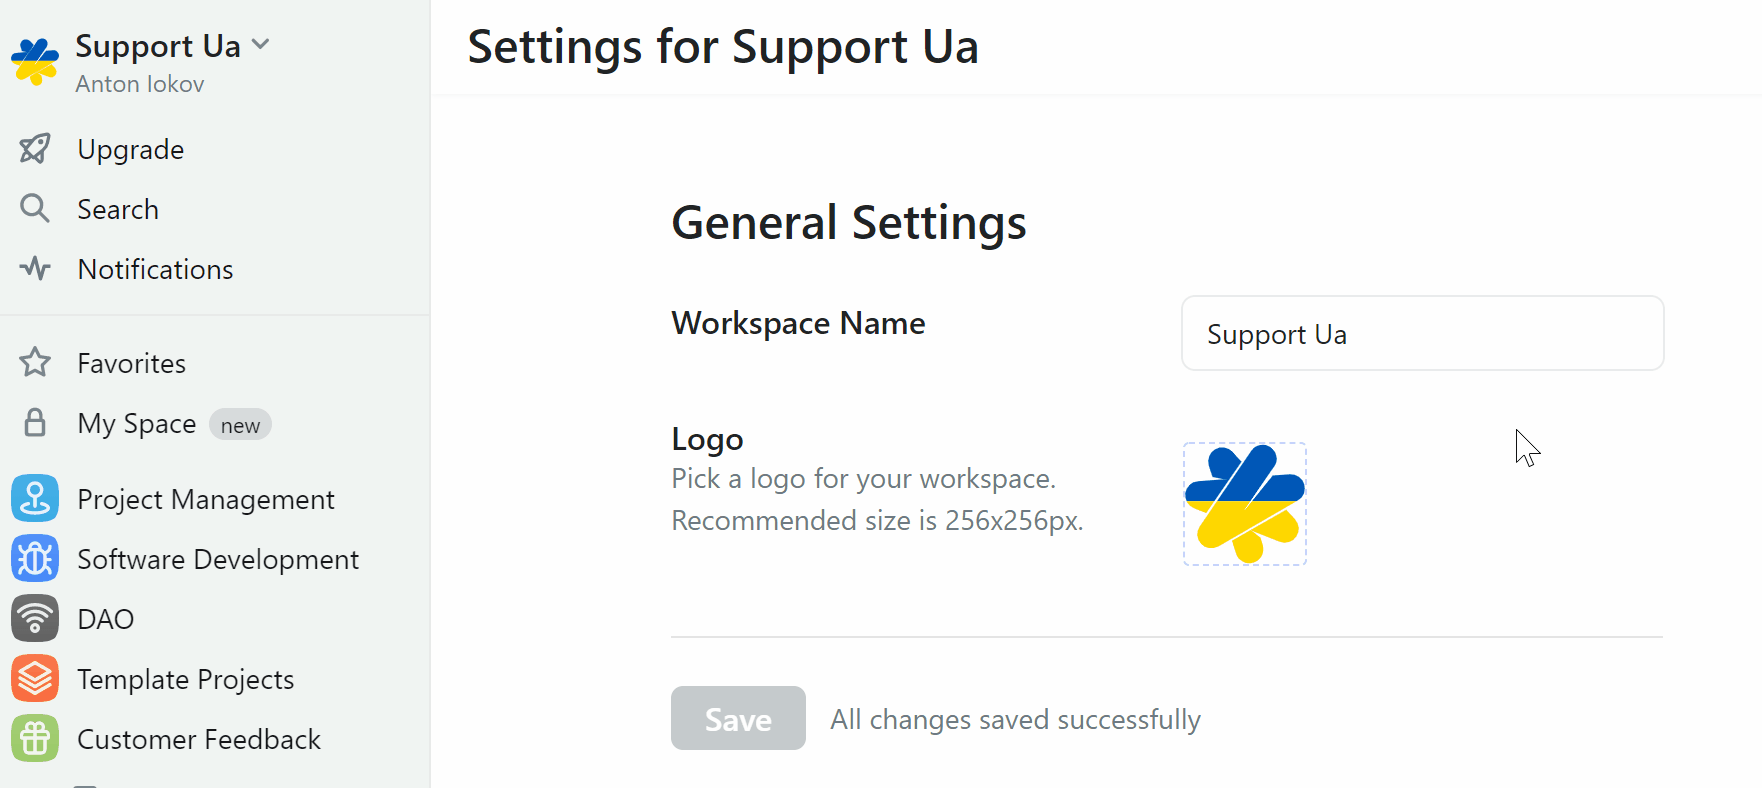
Task: Select the Customer Feedback space entry
Action: tap(199, 738)
